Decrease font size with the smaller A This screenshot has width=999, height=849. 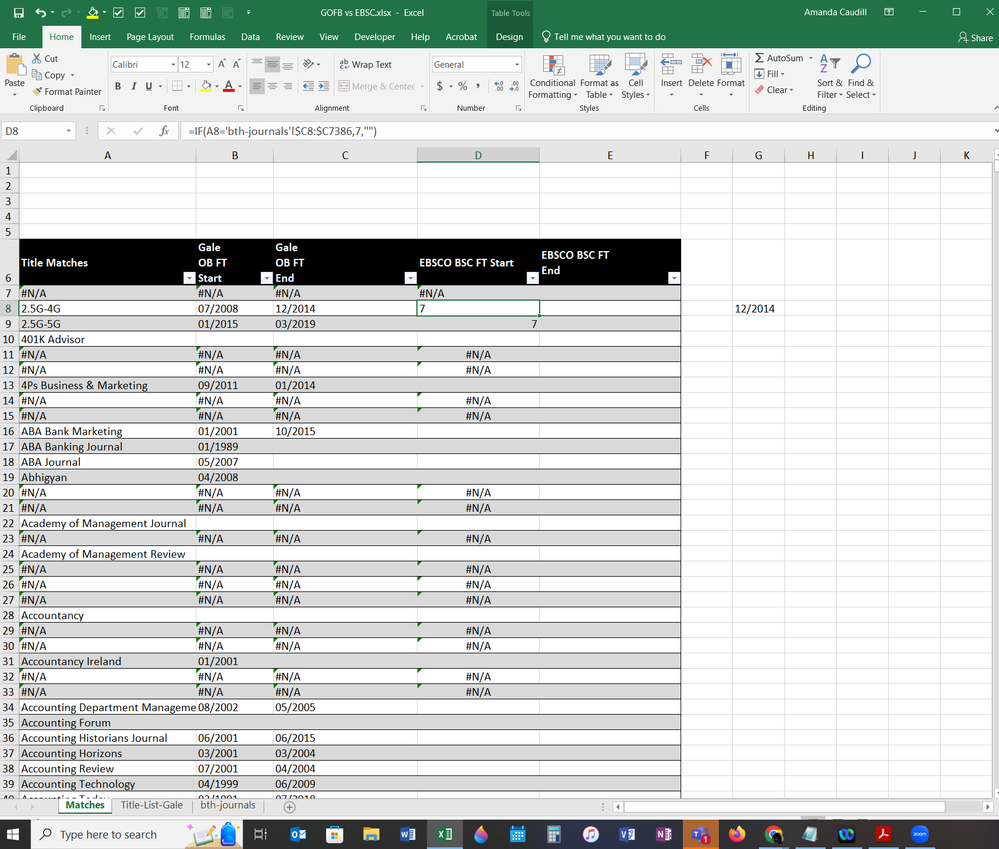pos(236,64)
